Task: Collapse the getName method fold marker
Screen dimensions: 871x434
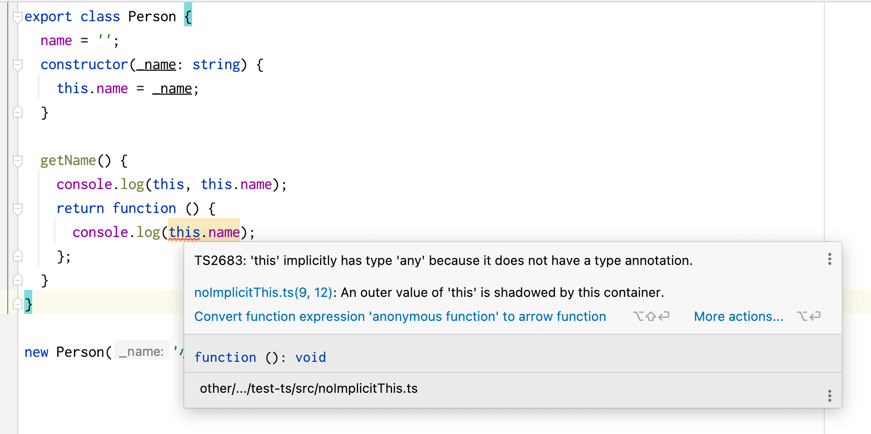Action: pos(18,161)
